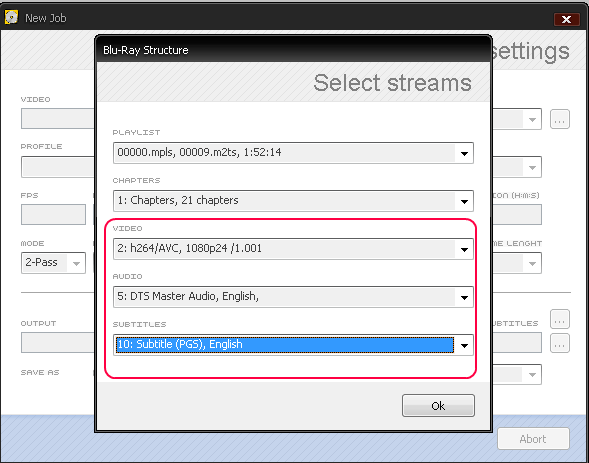Select the 1: Chapters, 21 chapters field
This screenshot has width=589, height=463.
(293, 201)
